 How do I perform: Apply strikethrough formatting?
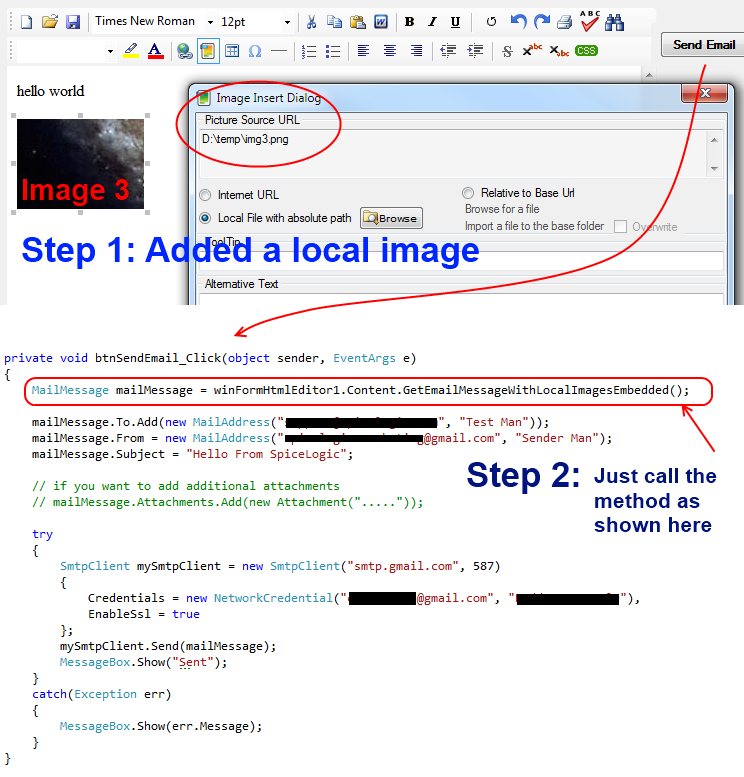[507, 51]
